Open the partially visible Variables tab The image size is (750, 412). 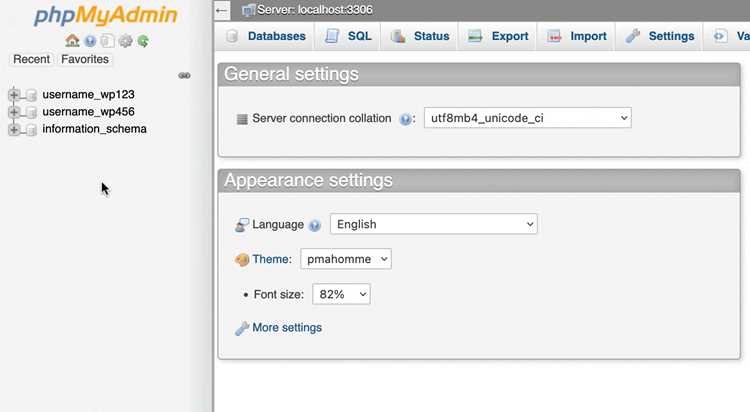click(x=729, y=36)
